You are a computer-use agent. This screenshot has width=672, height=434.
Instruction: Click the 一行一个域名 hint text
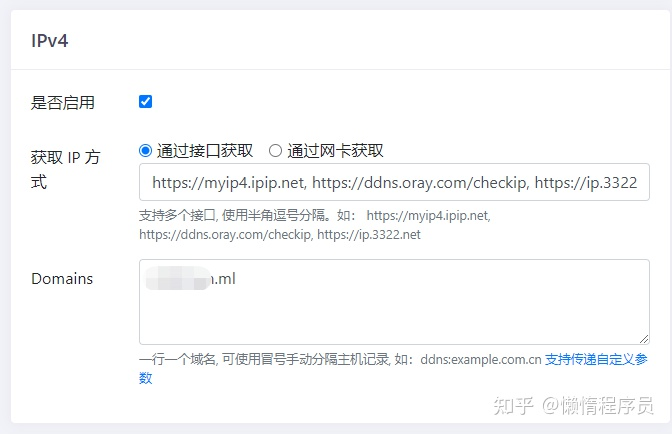[177, 359]
